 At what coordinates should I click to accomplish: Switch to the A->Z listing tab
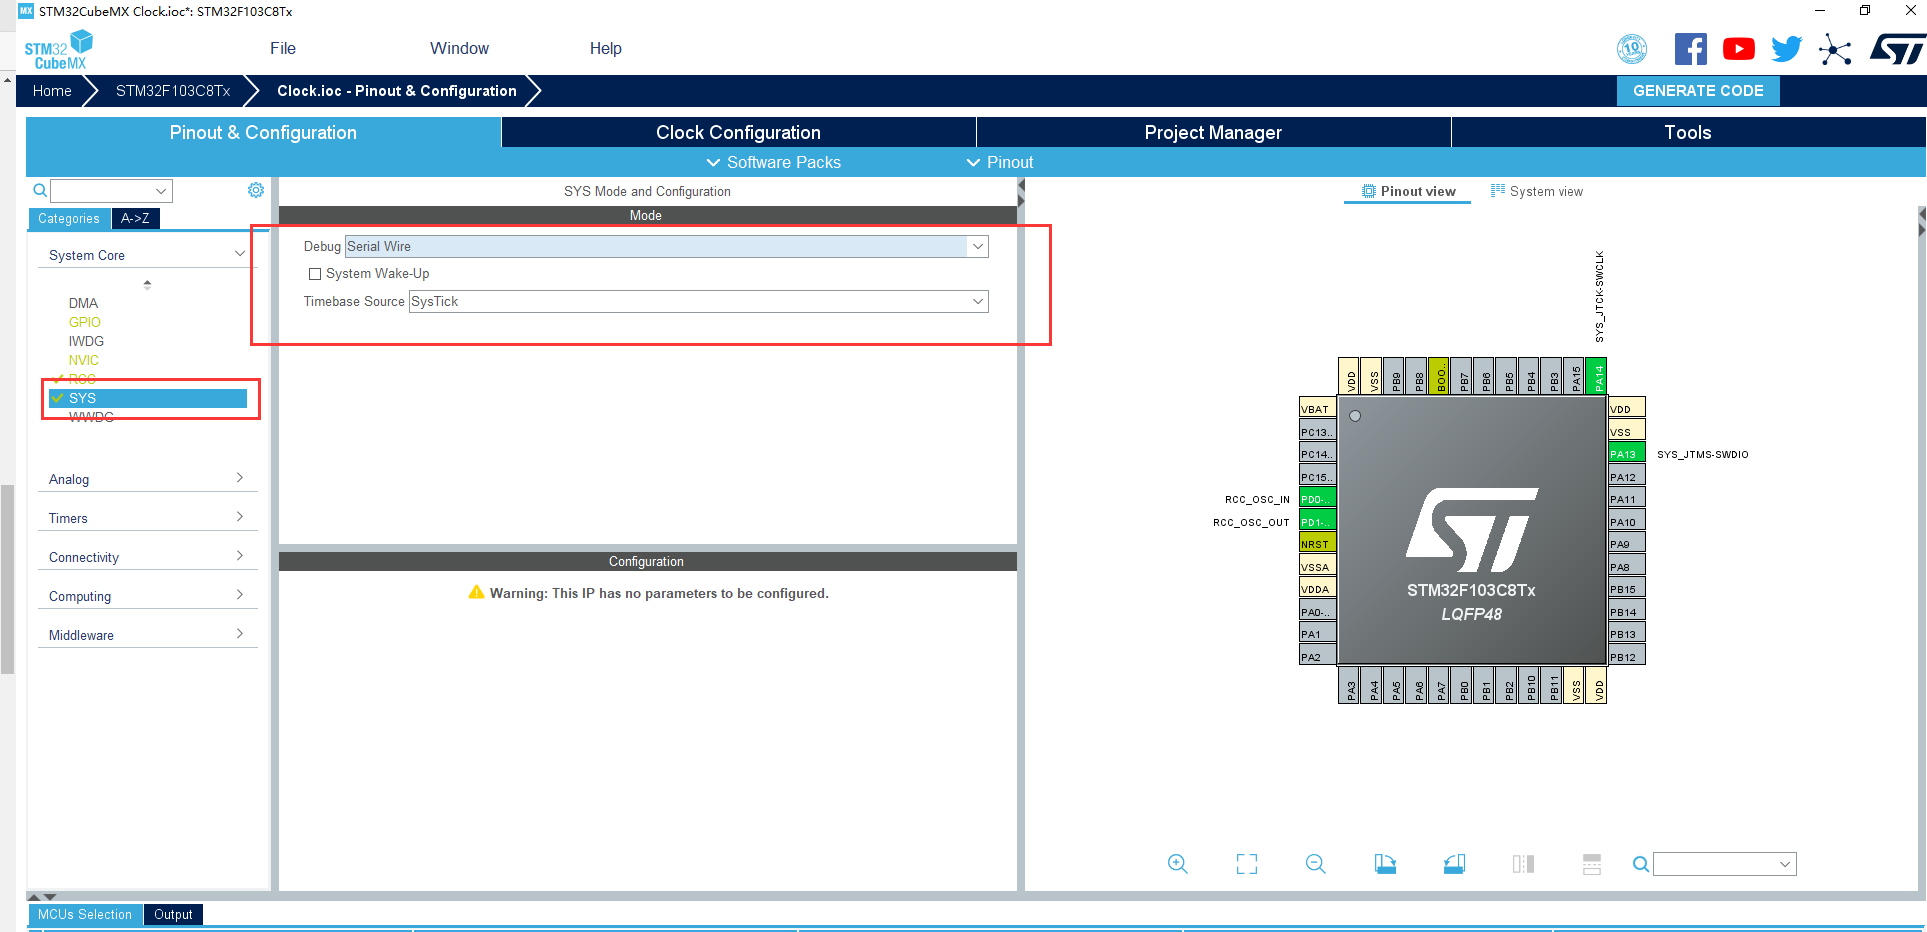coord(135,218)
